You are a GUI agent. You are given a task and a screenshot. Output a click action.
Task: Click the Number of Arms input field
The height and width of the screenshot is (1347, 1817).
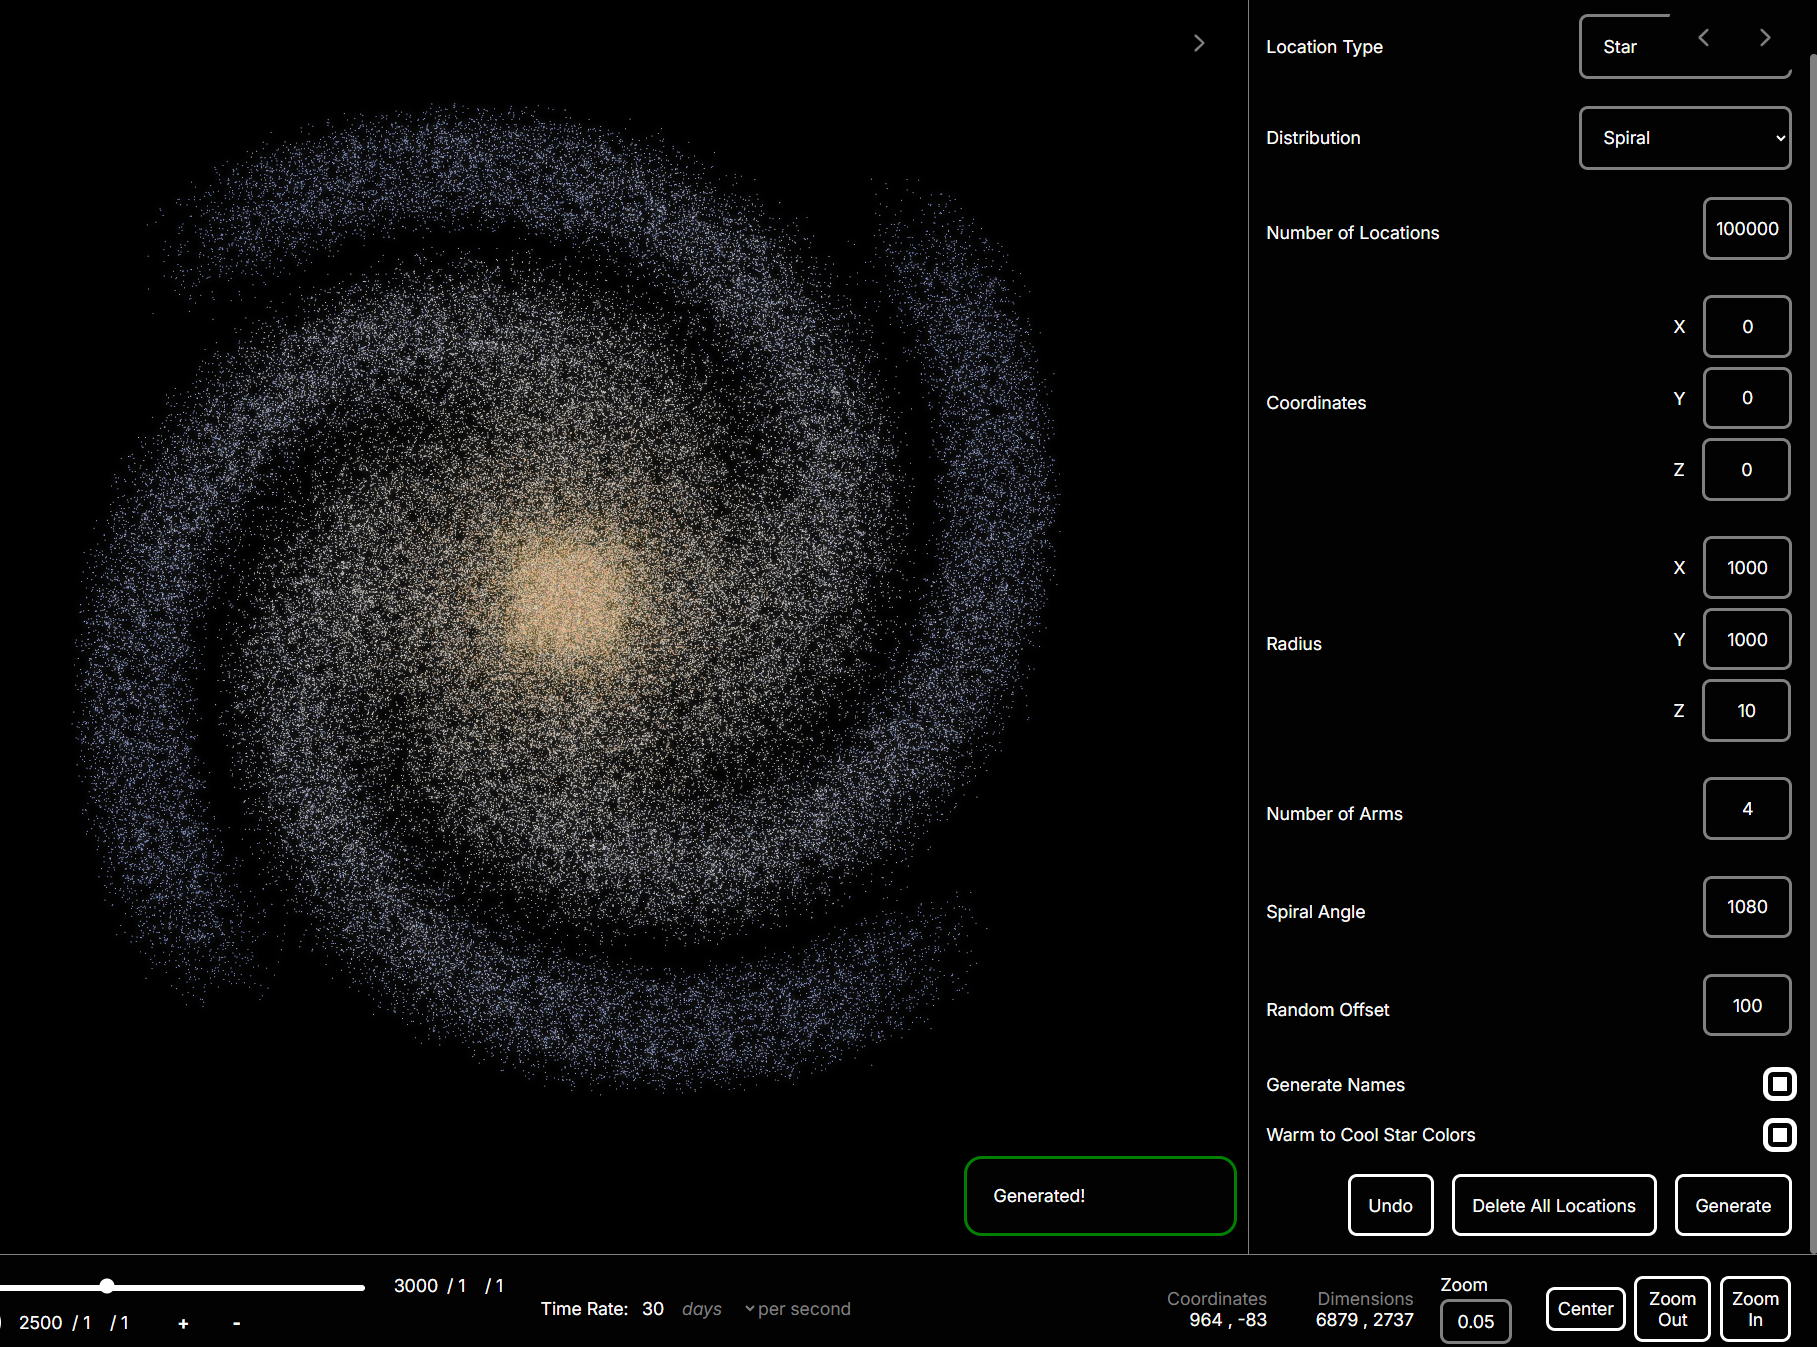point(1746,809)
